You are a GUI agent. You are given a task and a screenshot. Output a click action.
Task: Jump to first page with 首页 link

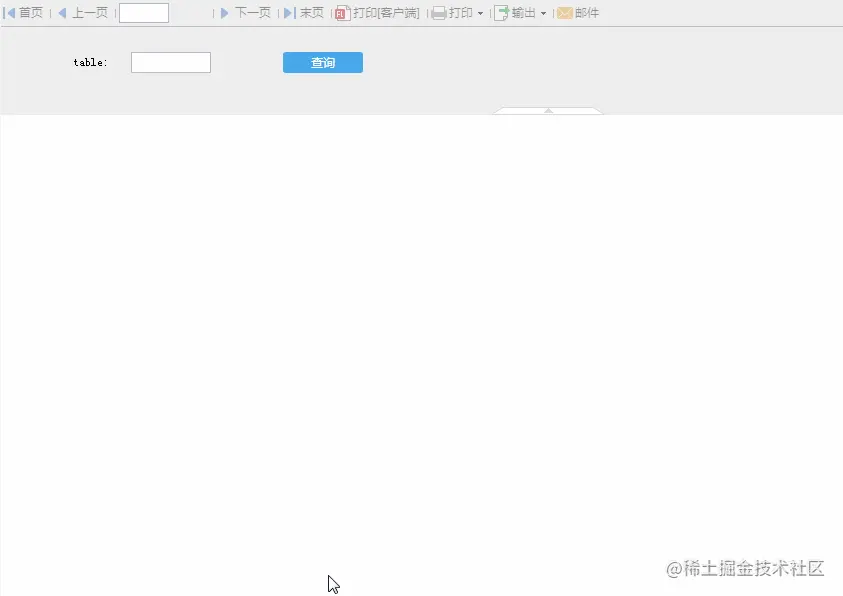coord(24,12)
